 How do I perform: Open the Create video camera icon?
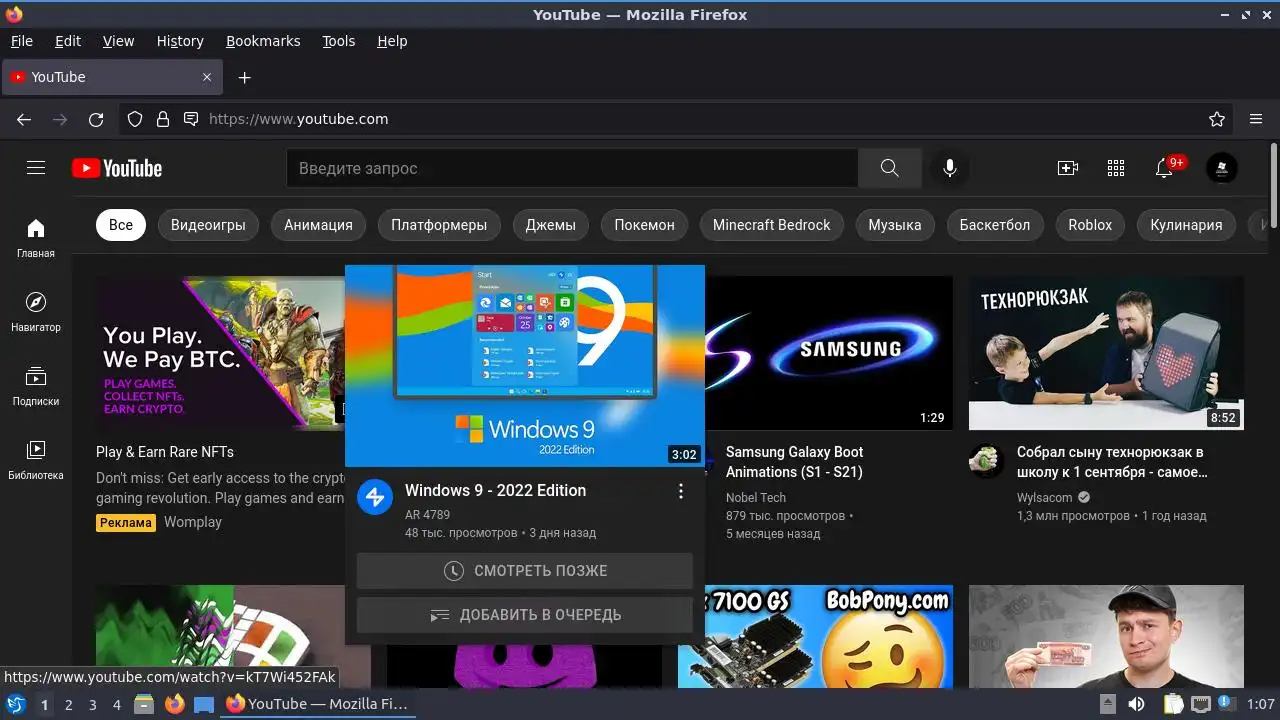[1068, 168]
